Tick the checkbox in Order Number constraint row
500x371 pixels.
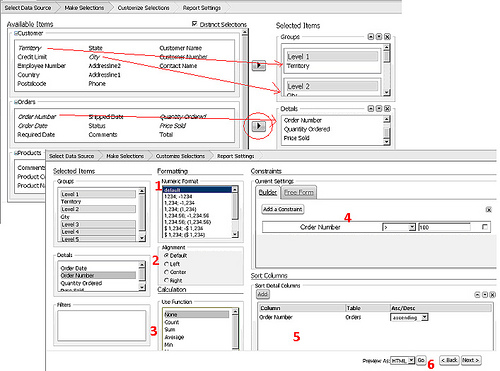(485, 227)
